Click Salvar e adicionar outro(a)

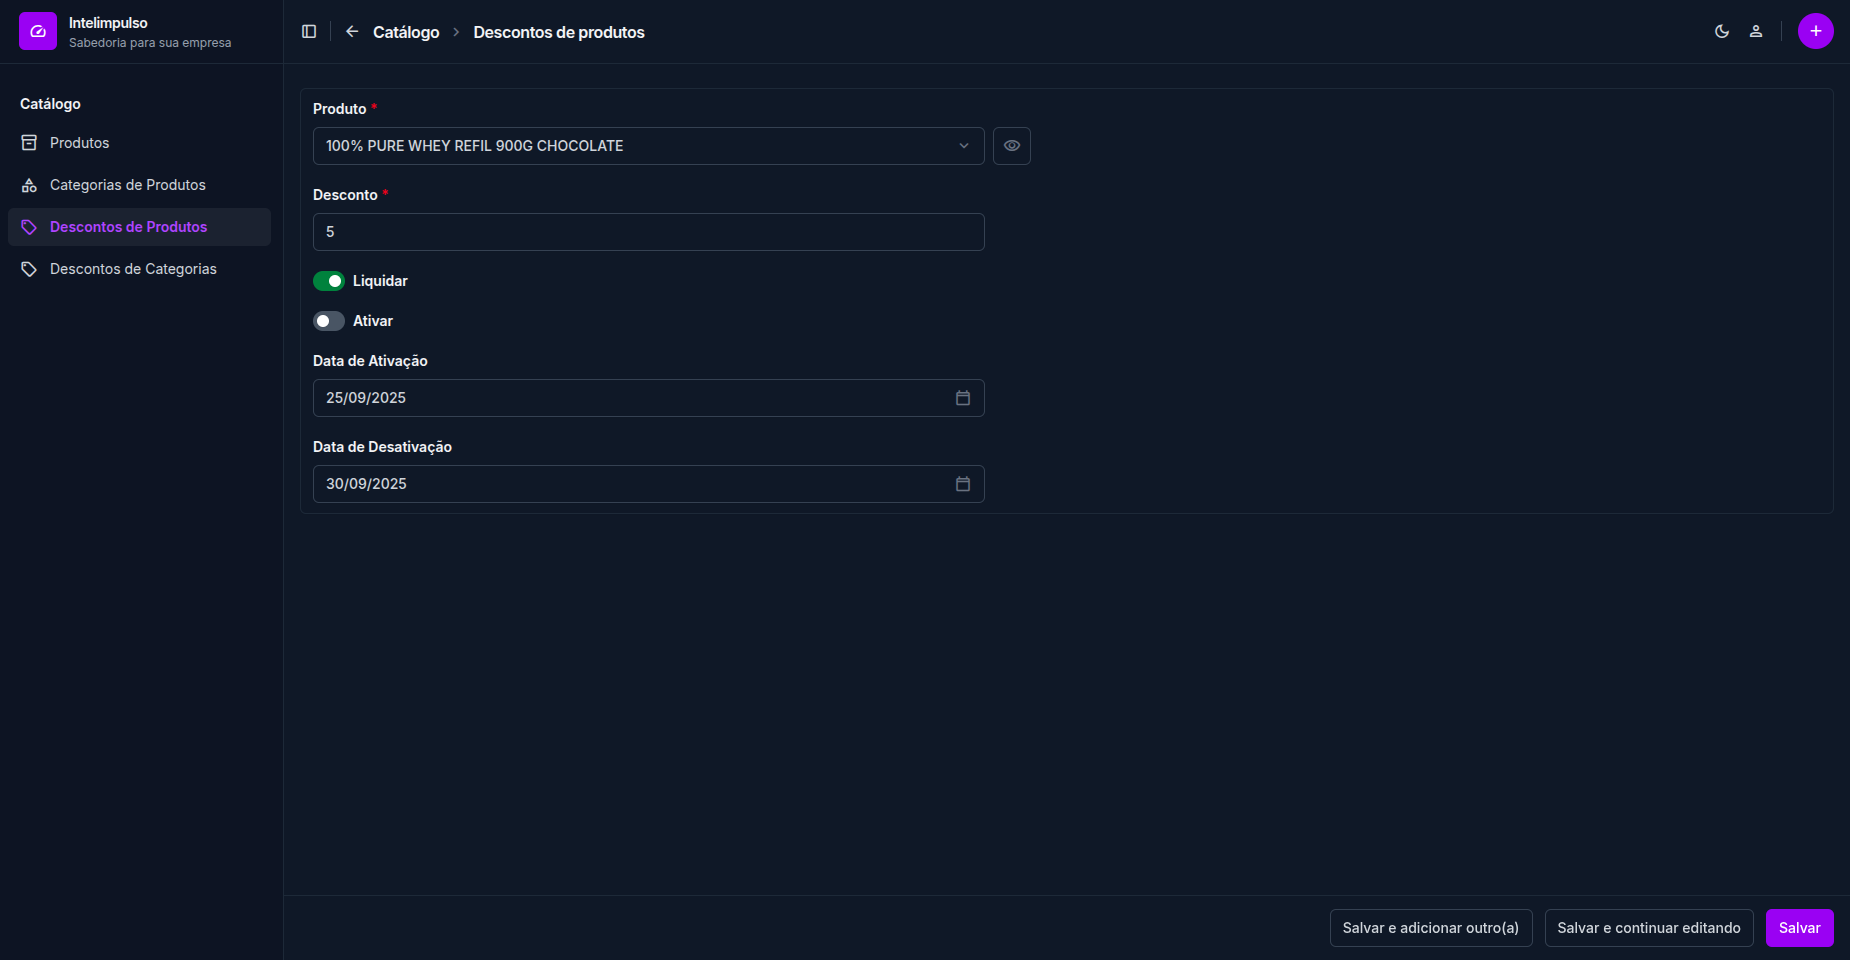(x=1430, y=928)
